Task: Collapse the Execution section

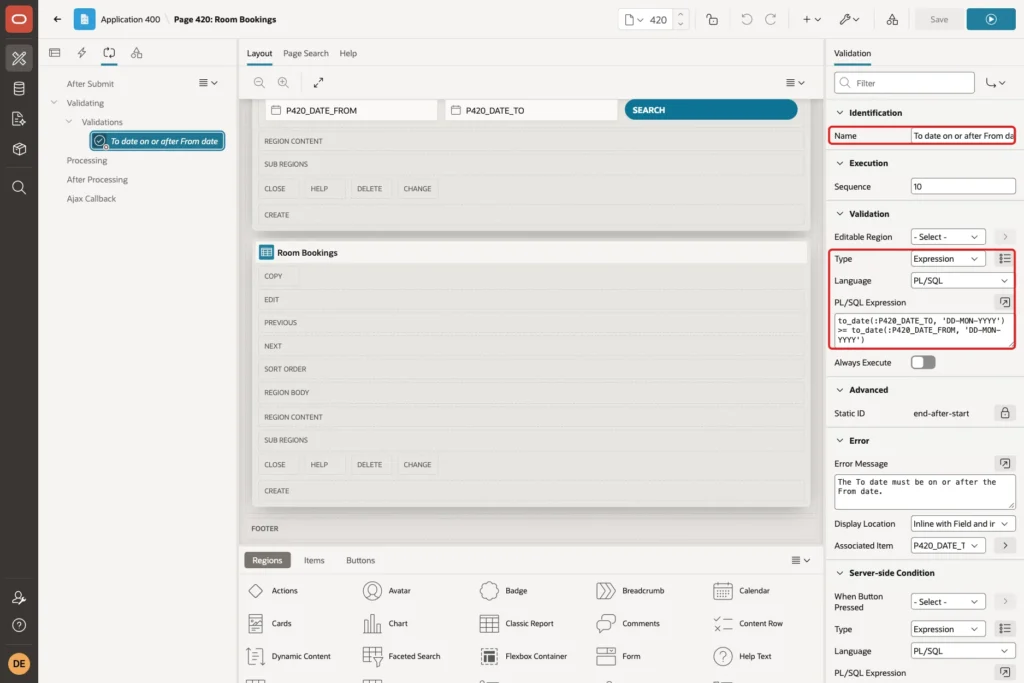Action: [x=840, y=163]
